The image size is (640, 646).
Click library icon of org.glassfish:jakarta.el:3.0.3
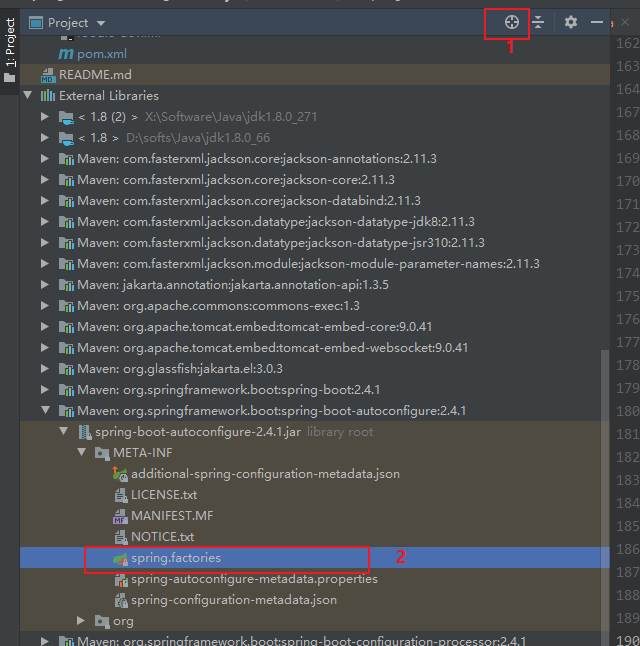click(x=66, y=369)
